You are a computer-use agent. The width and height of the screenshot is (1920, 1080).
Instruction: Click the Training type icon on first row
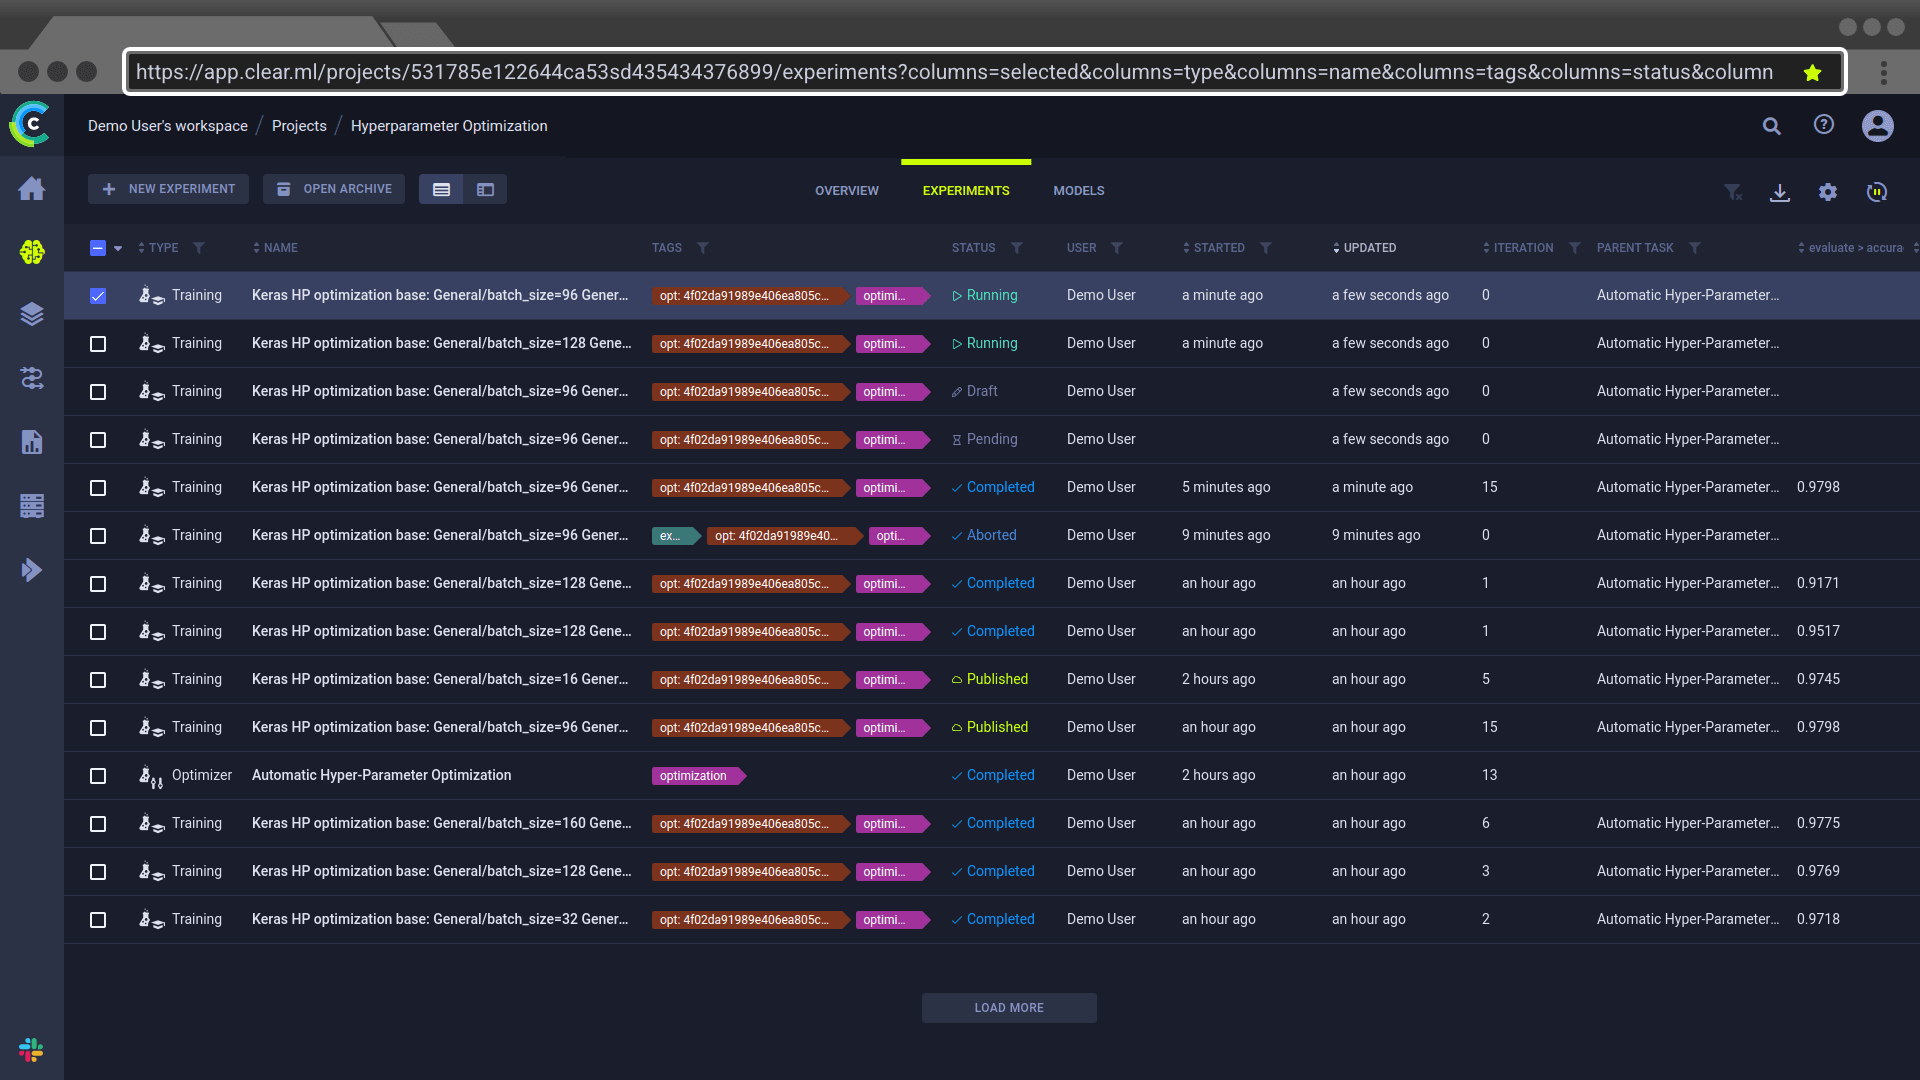click(x=150, y=294)
